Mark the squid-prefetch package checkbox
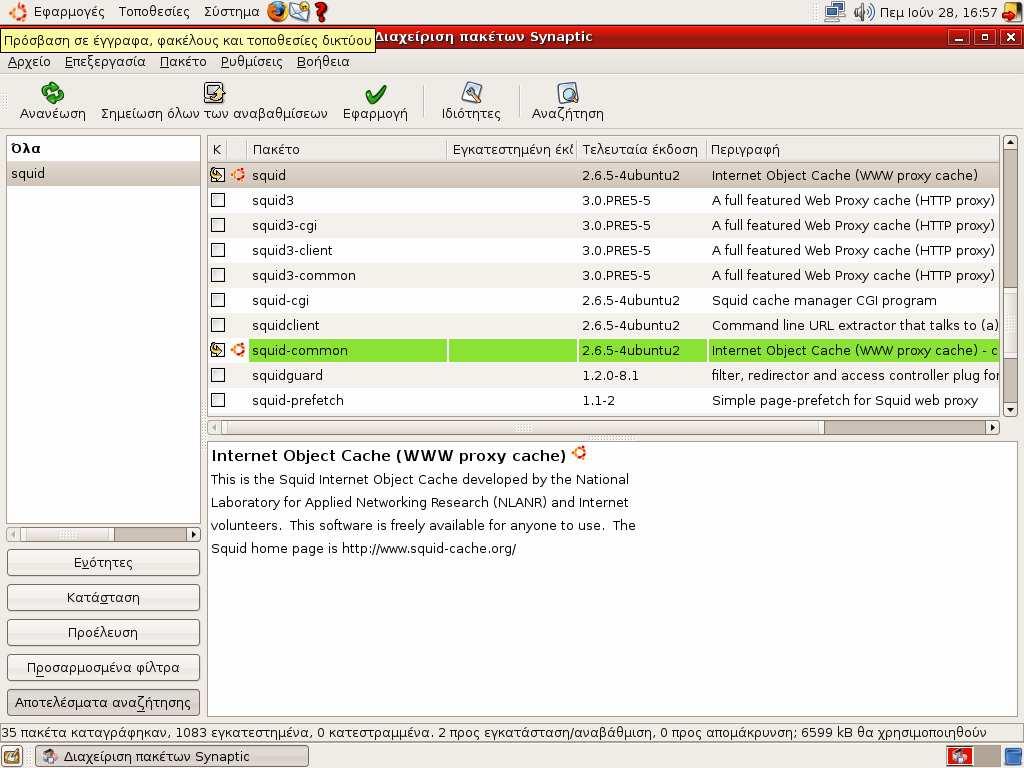 (x=218, y=400)
